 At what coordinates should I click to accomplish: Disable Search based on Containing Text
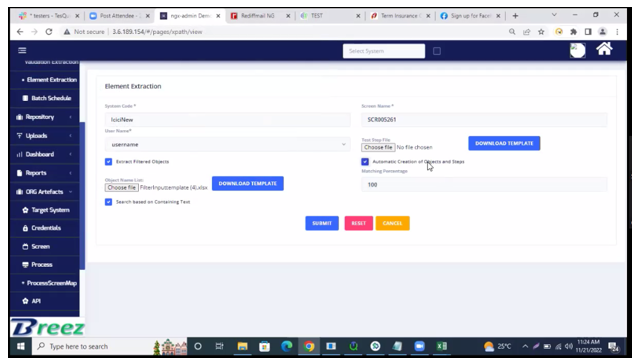pyautogui.click(x=108, y=202)
